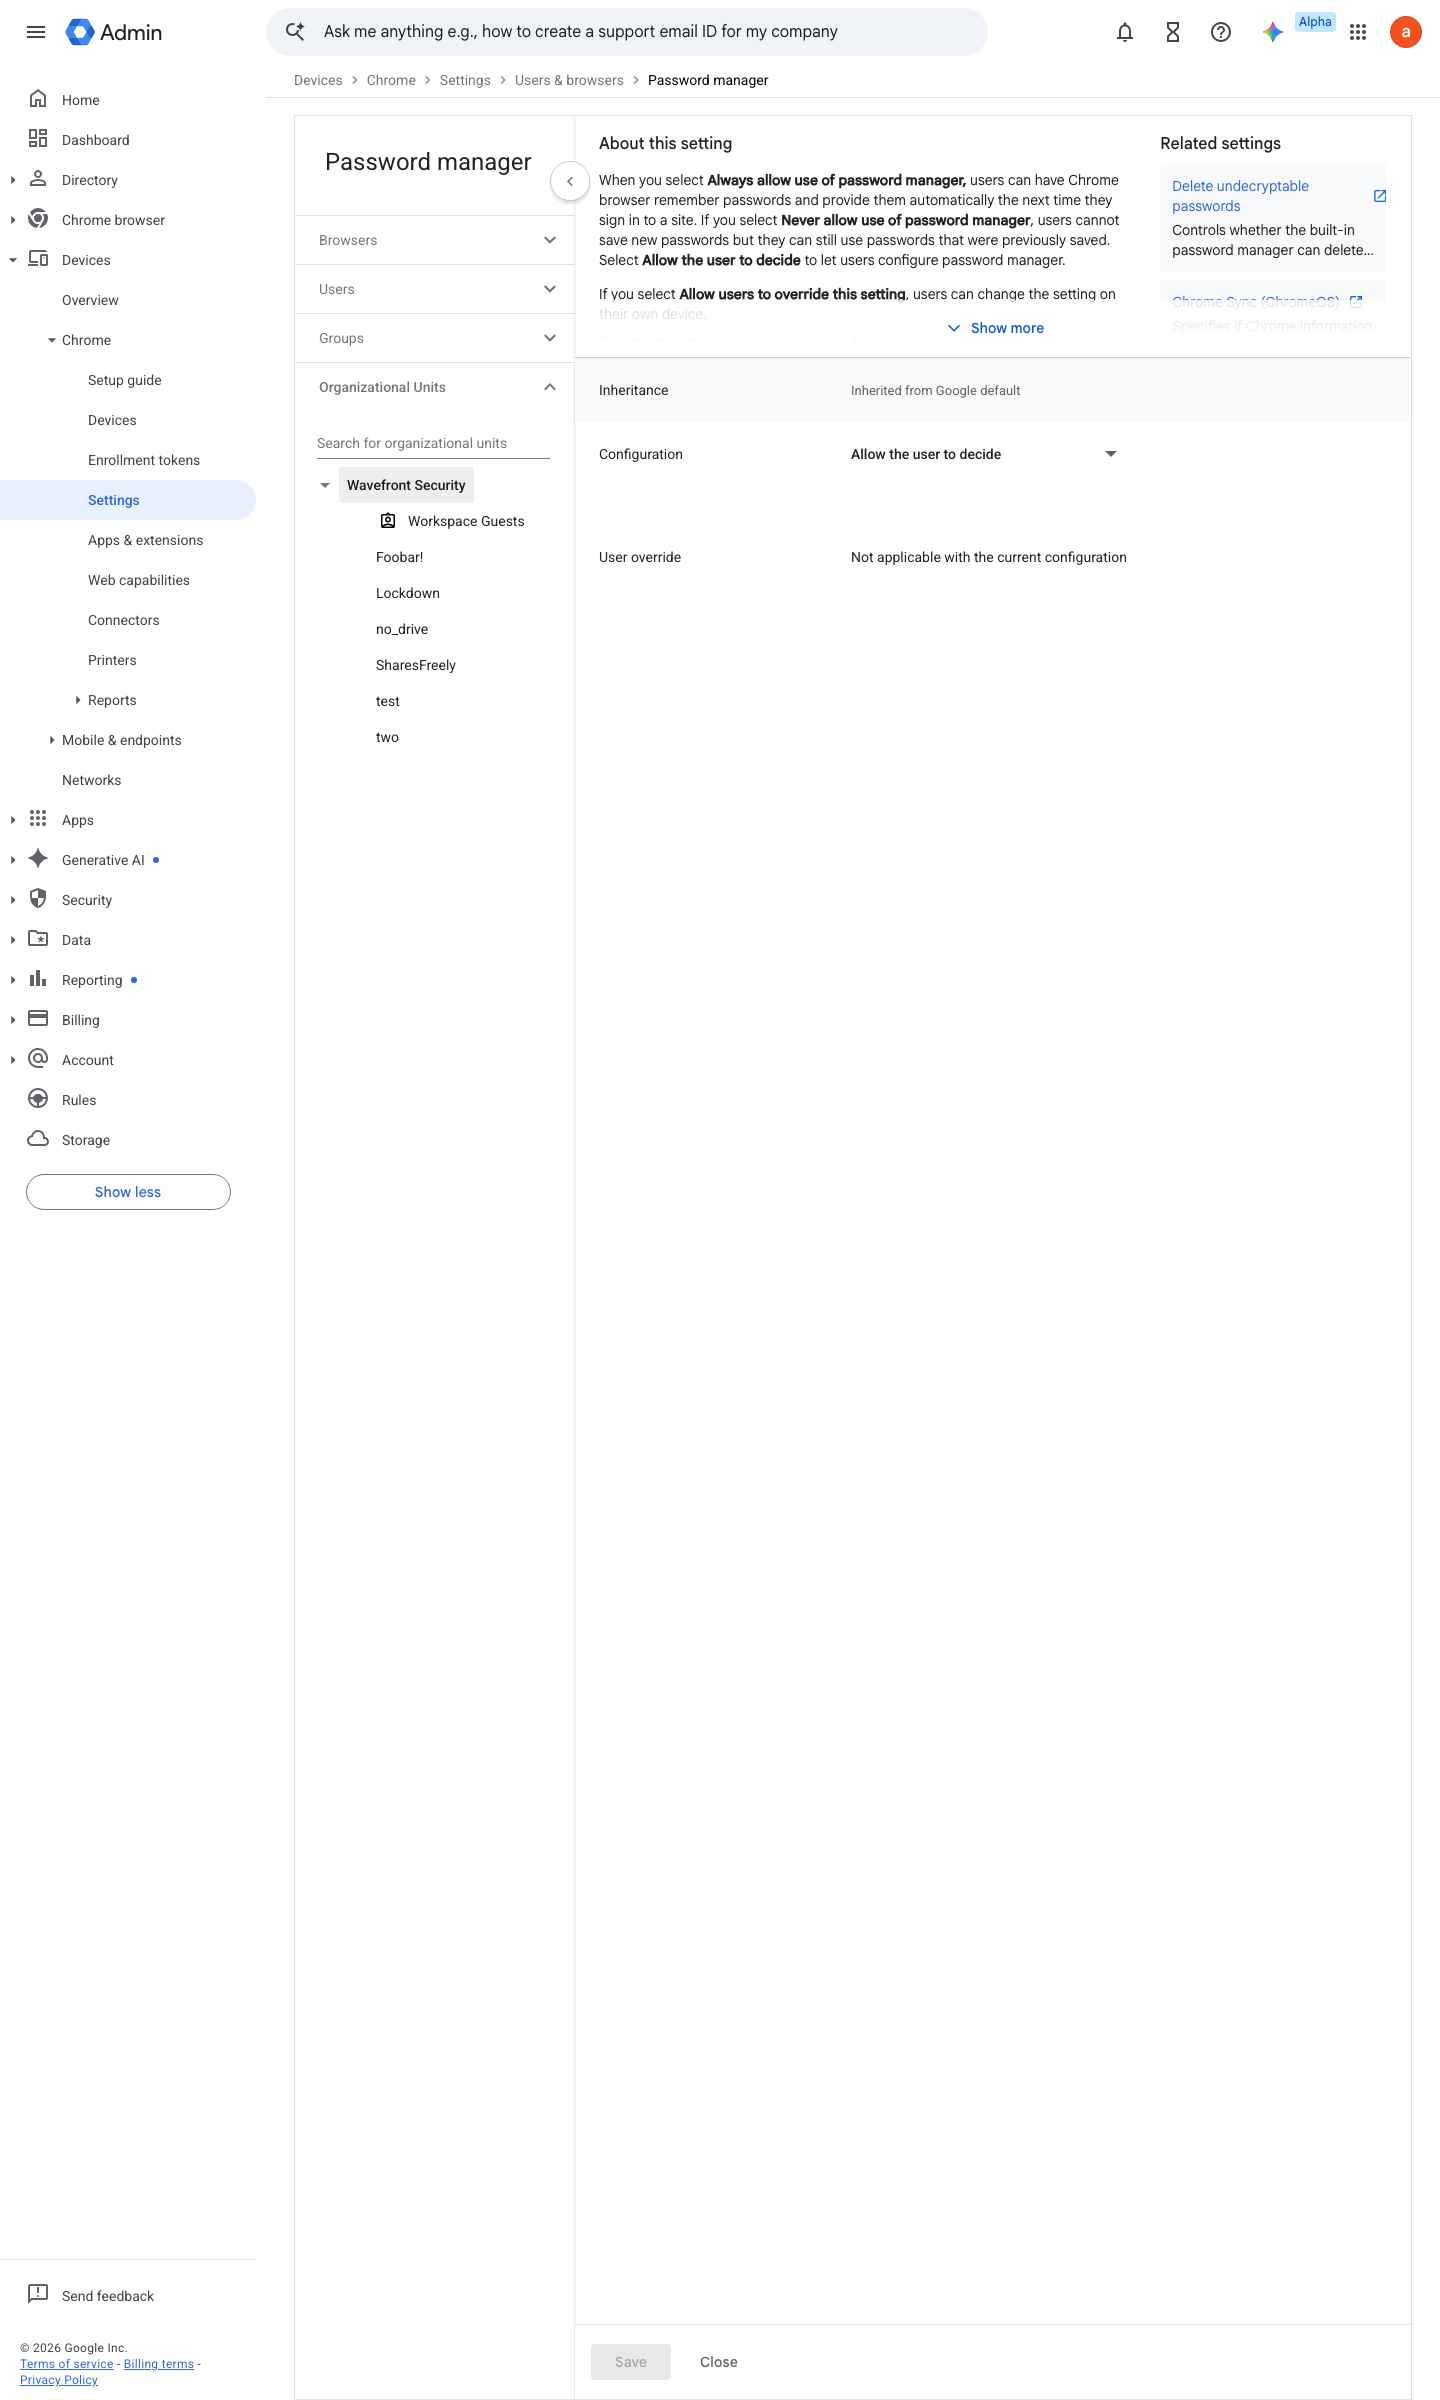Click the Directory person icon
Image resolution: width=1440 pixels, height=2400 pixels.
click(38, 179)
